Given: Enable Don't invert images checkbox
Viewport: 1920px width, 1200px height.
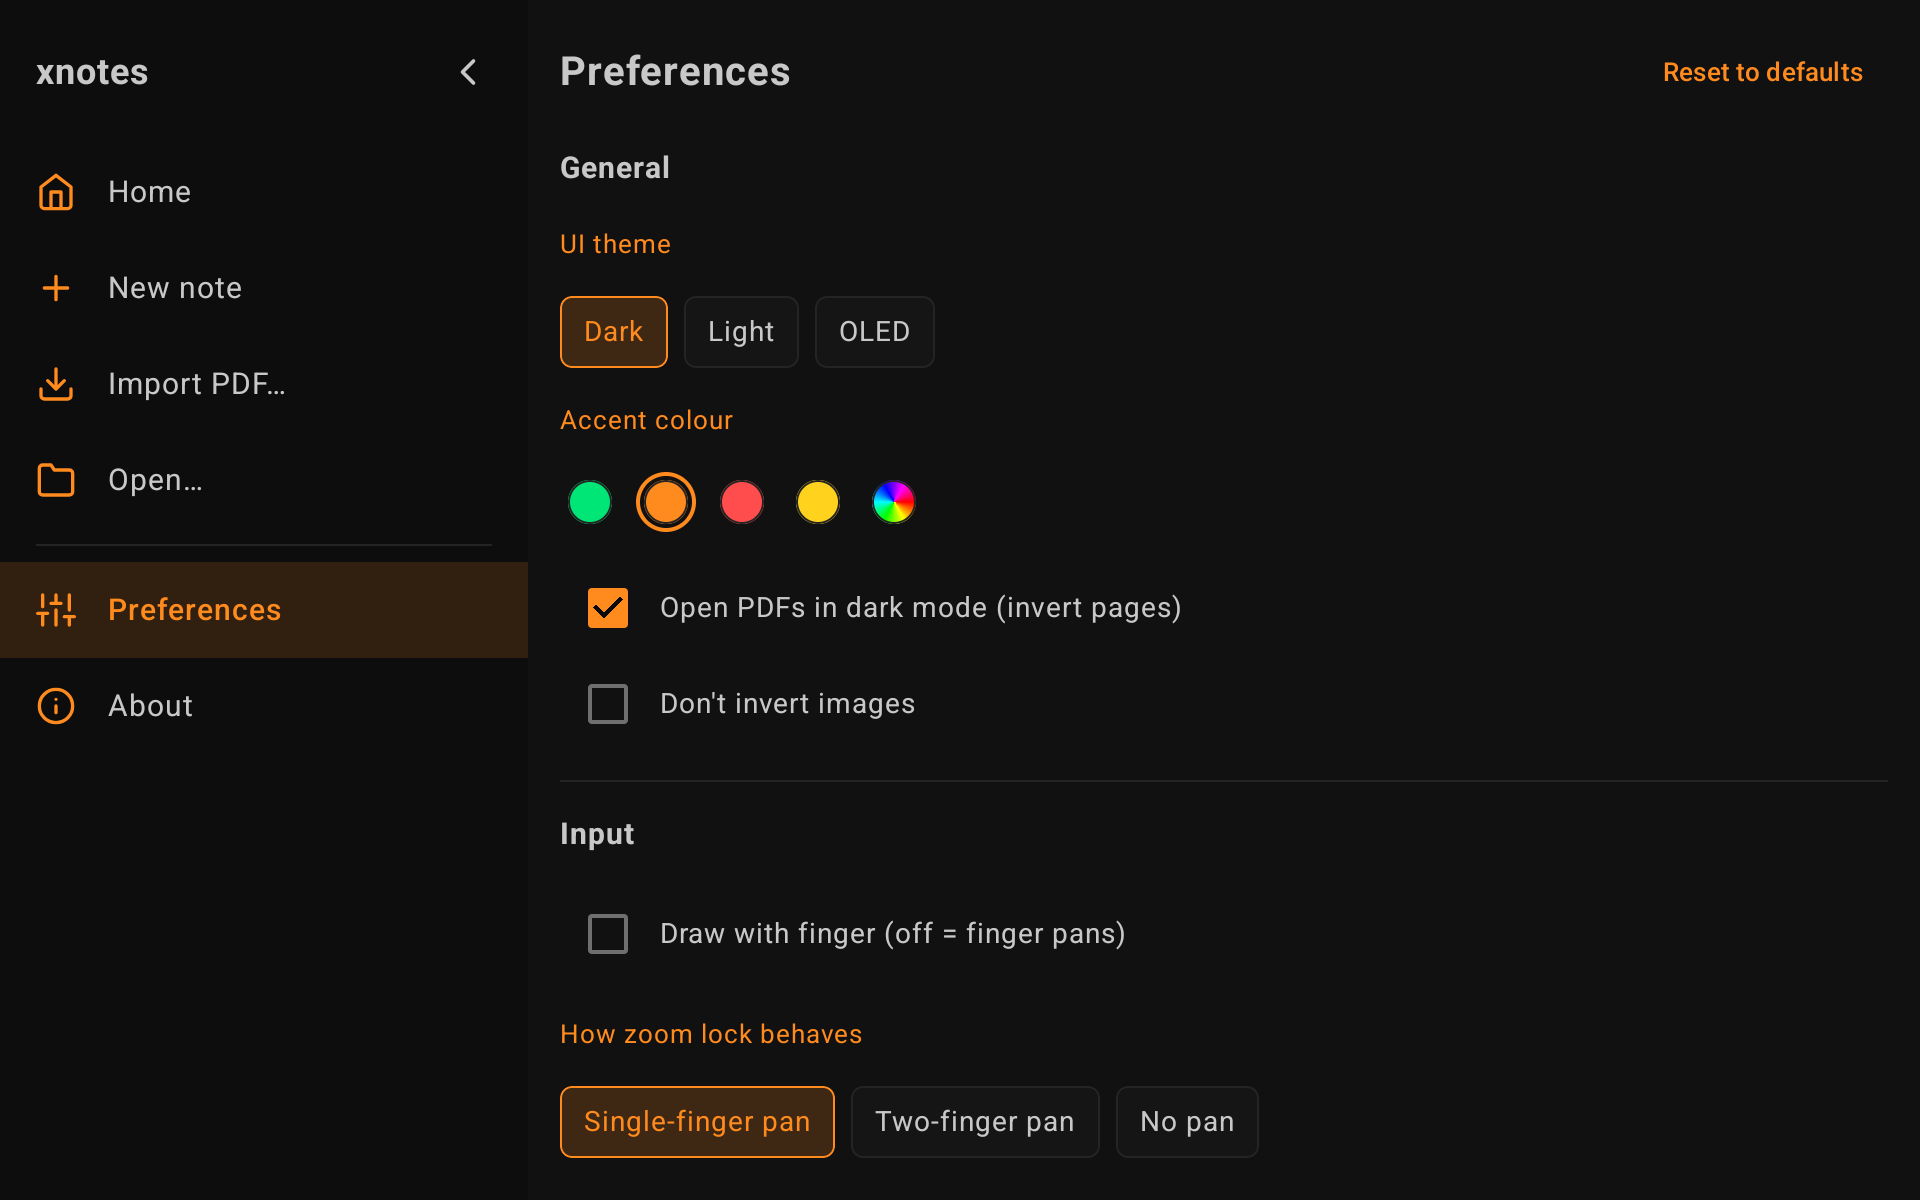Looking at the screenshot, I should point(608,704).
